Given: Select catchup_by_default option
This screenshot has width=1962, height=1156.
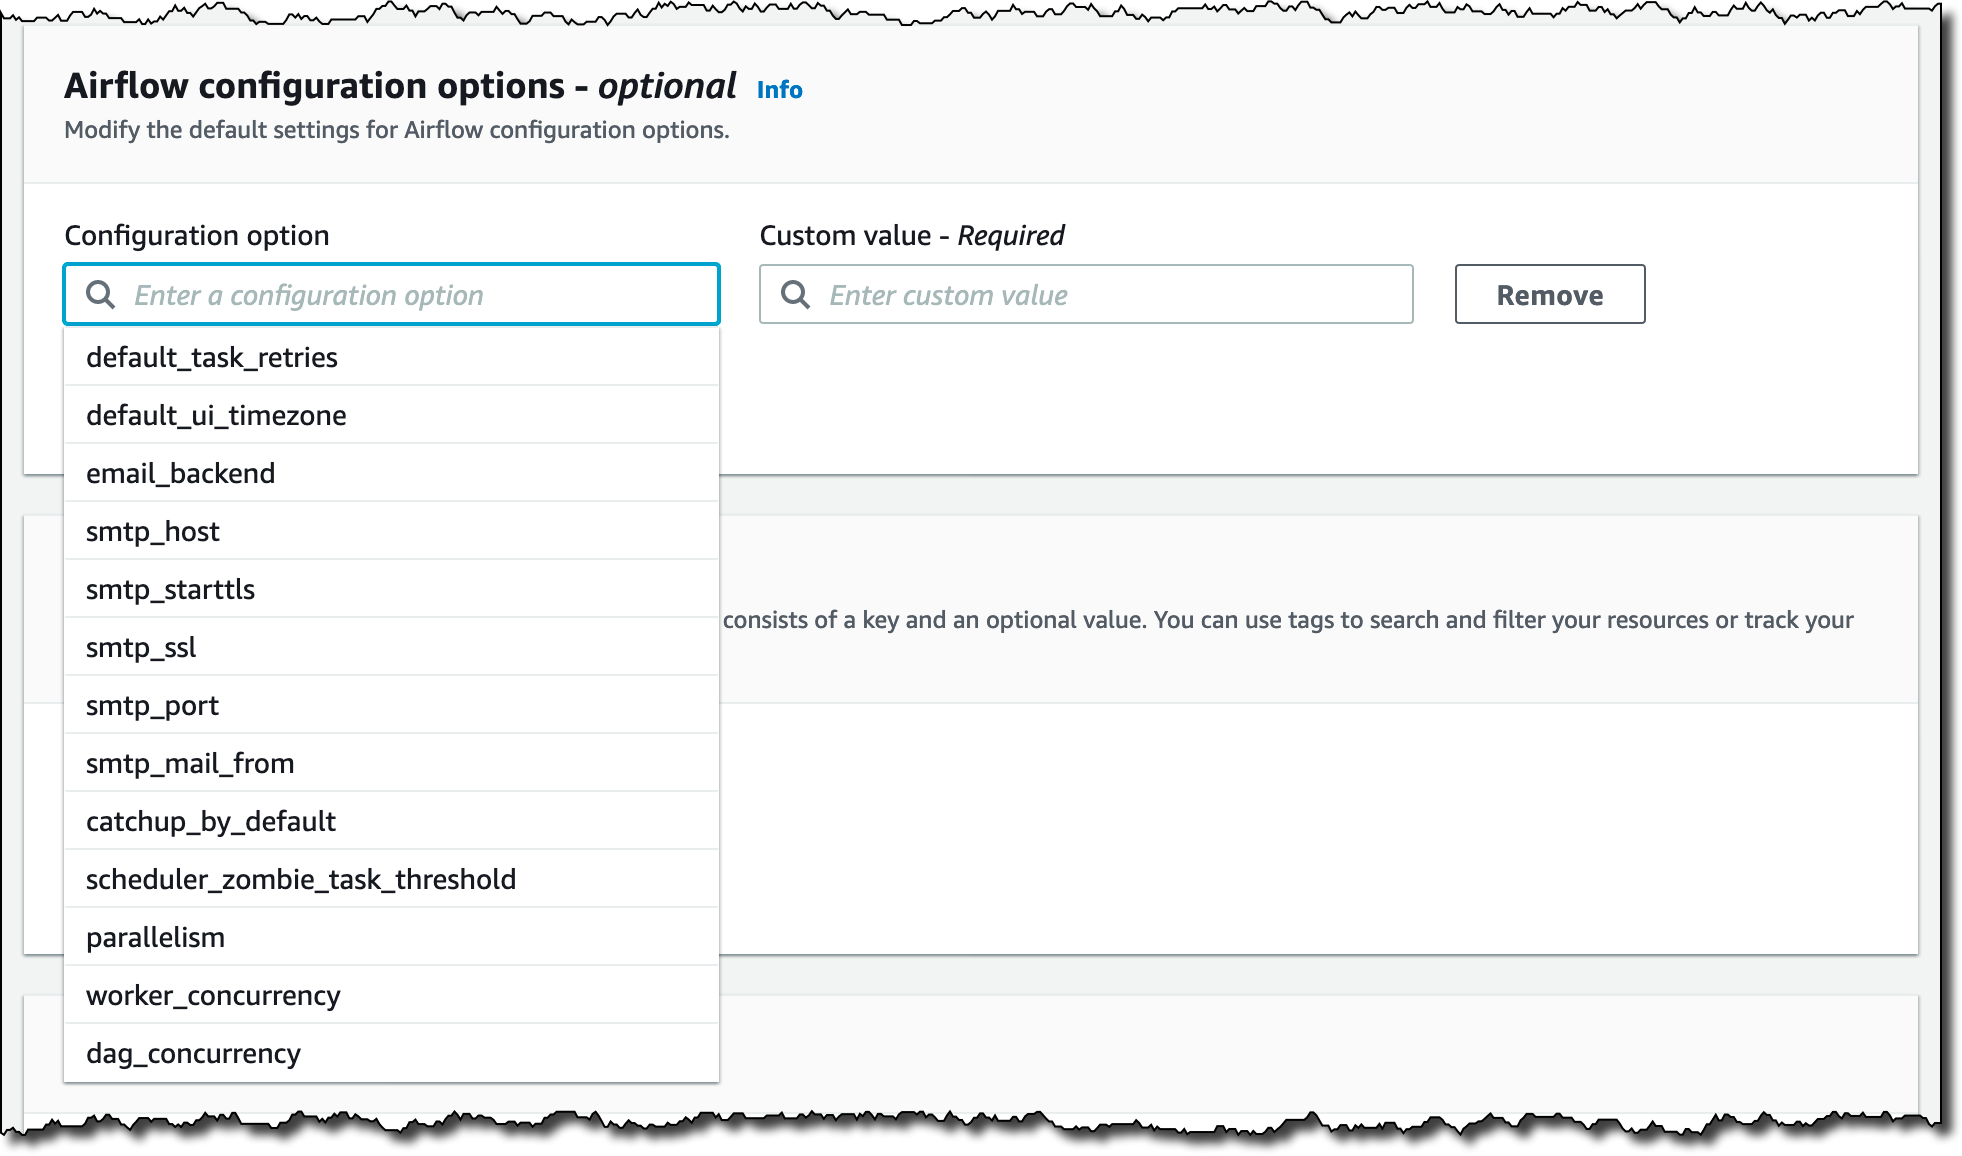Looking at the screenshot, I should (x=211, y=821).
